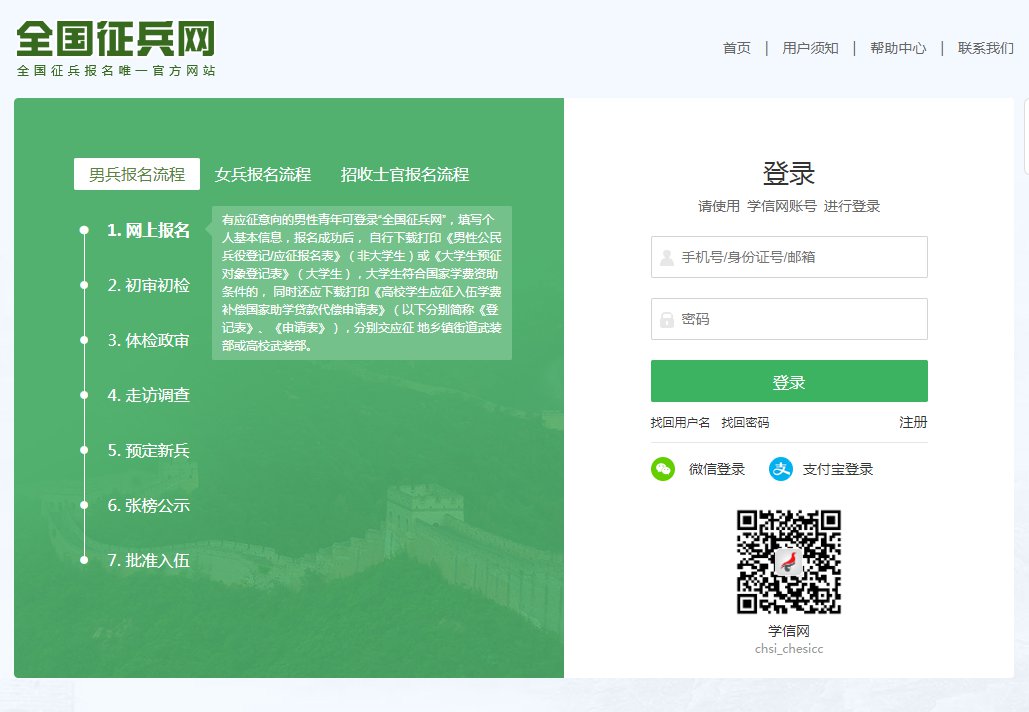The width and height of the screenshot is (1029, 712).
Task: Click 找回用户名 link
Action: click(680, 423)
